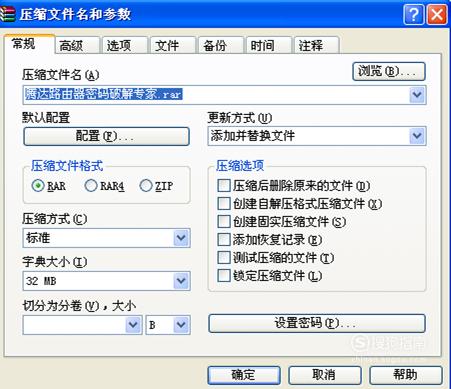Click the 32 MB dictionary size box
This screenshot has width=451, height=389.
pos(106,281)
